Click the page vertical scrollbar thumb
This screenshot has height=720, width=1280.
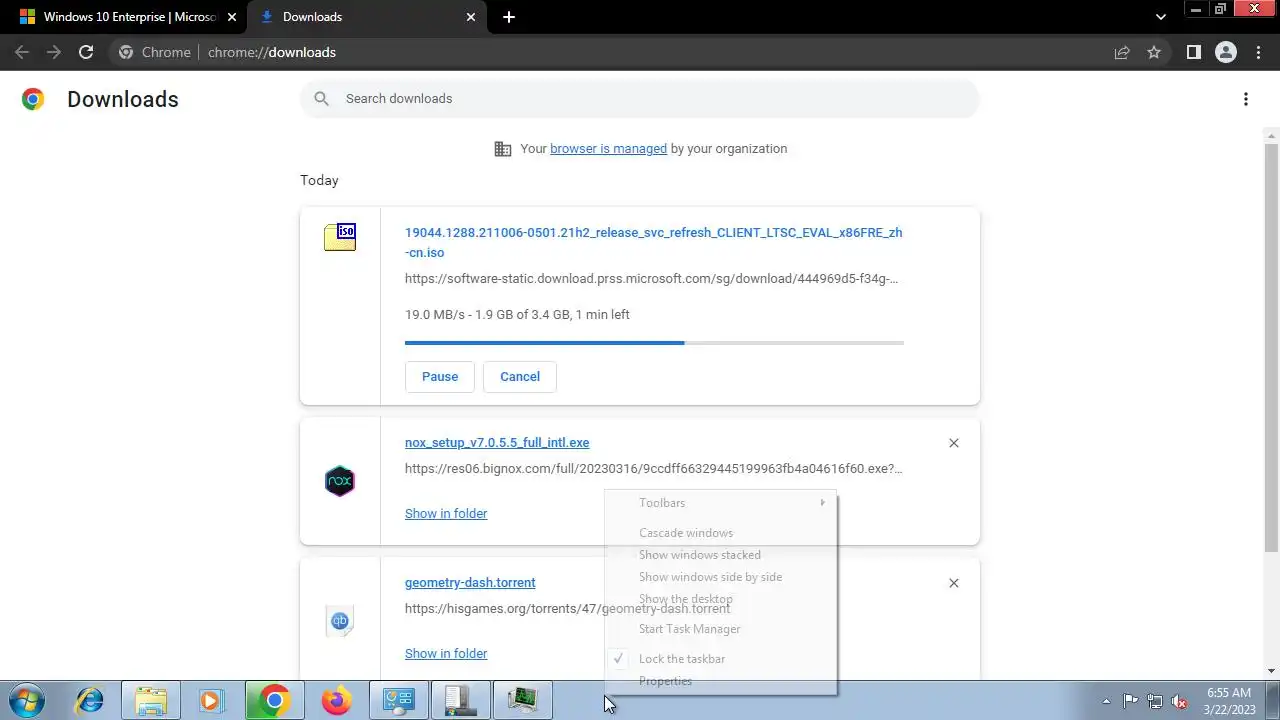point(1272,346)
